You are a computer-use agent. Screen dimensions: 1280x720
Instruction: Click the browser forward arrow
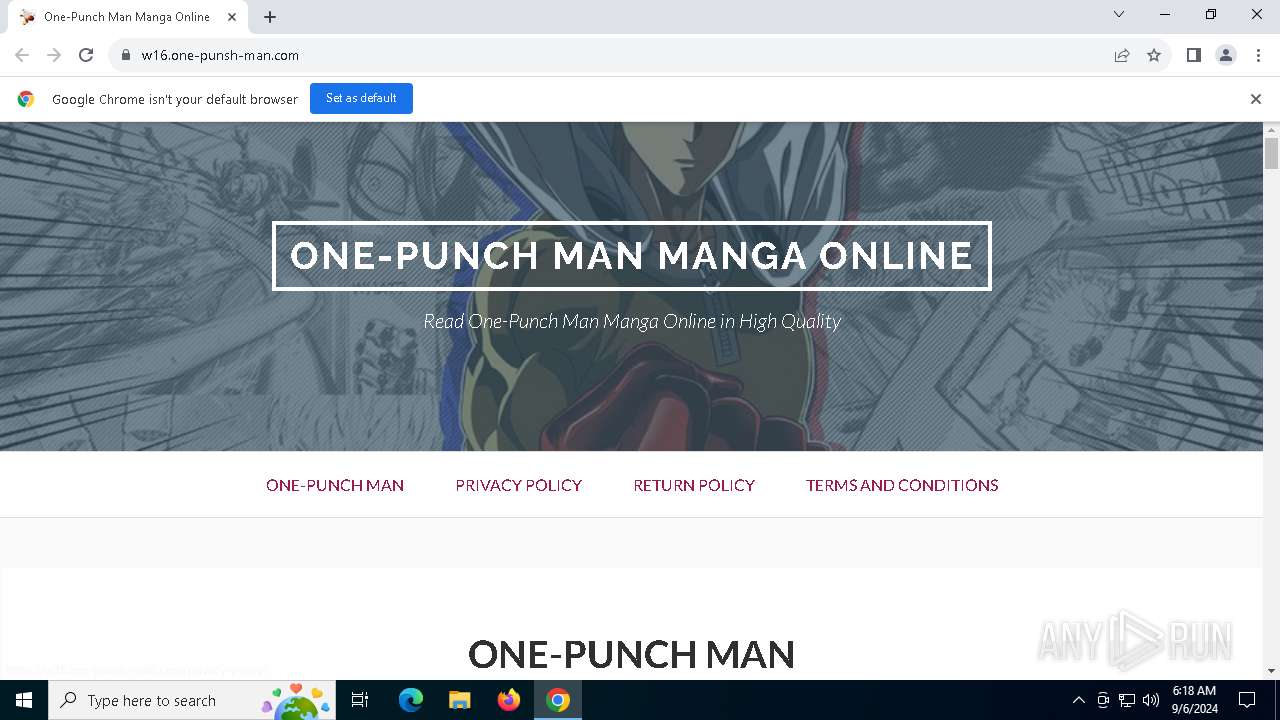54,55
